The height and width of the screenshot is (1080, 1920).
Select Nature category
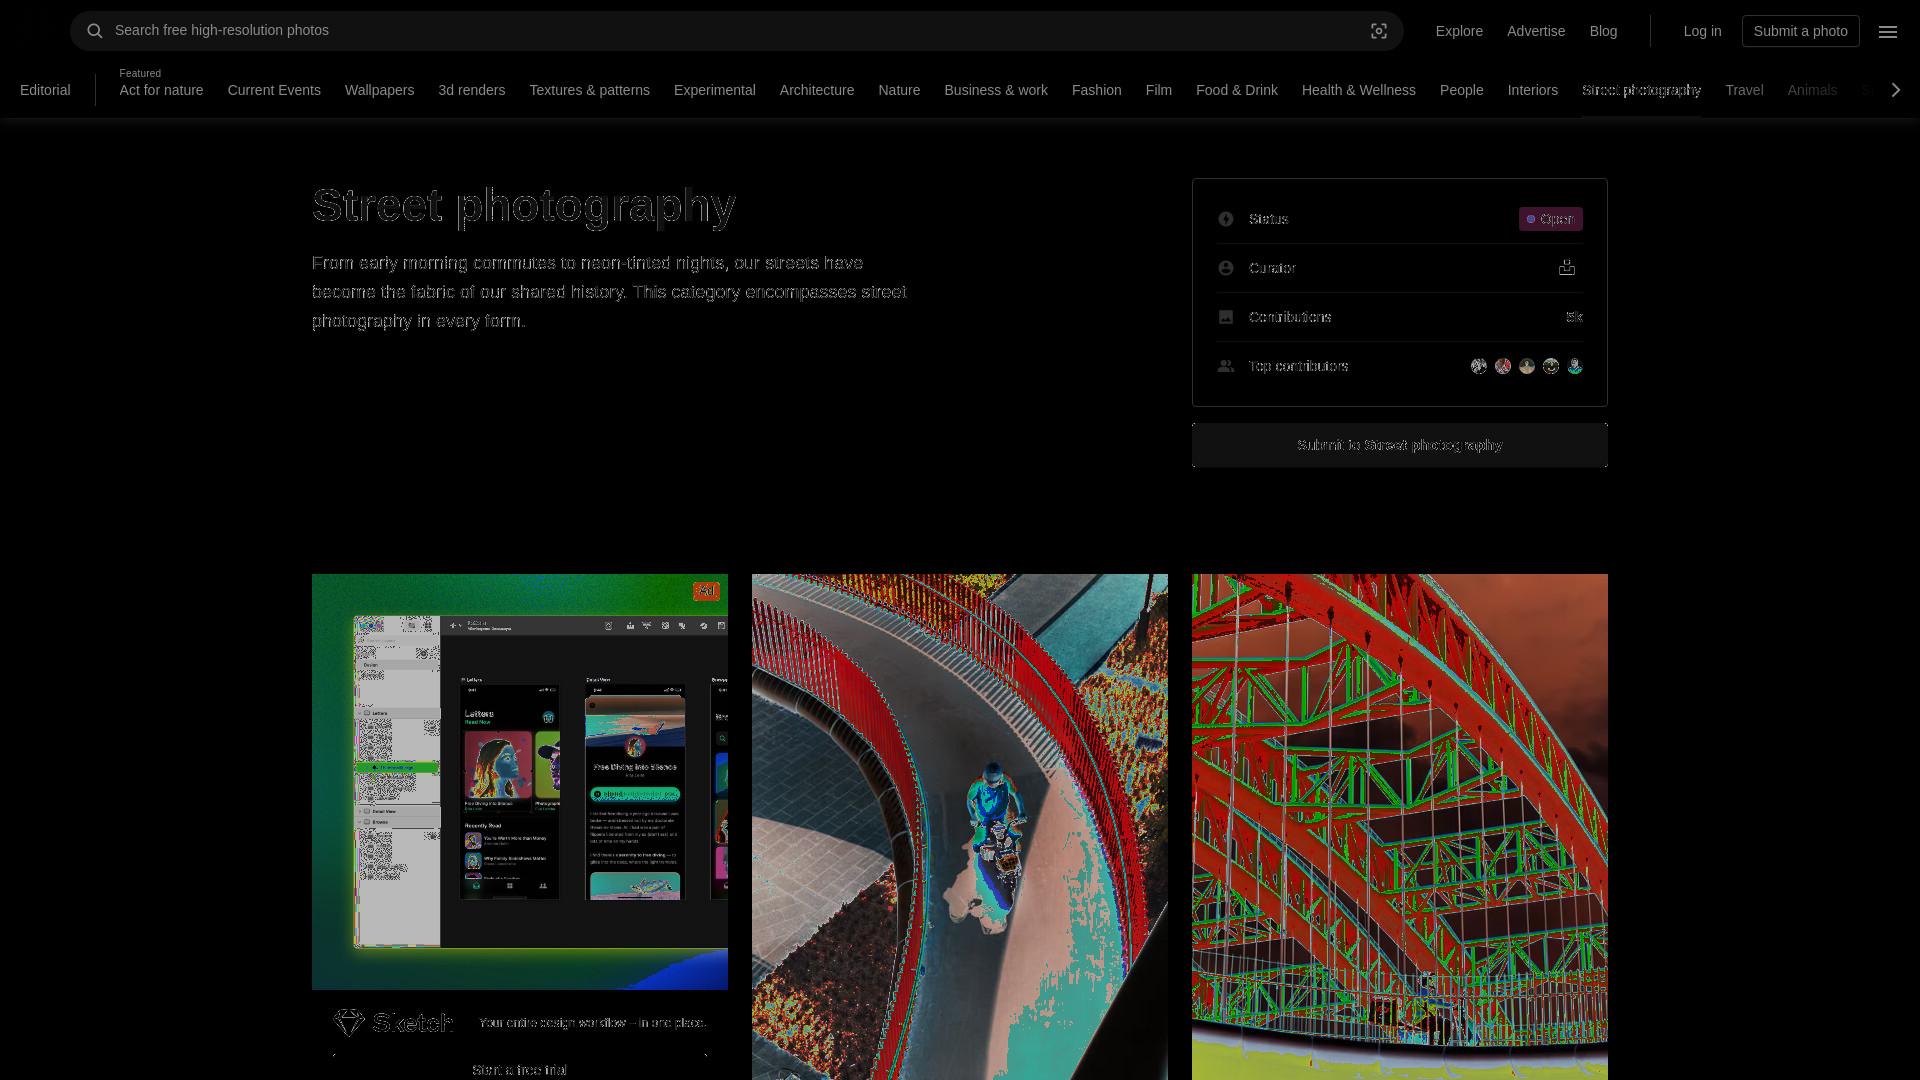[899, 90]
